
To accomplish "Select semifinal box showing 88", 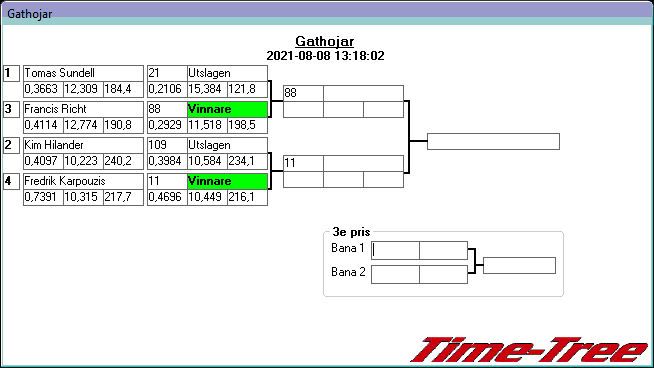I will tap(303, 93).
